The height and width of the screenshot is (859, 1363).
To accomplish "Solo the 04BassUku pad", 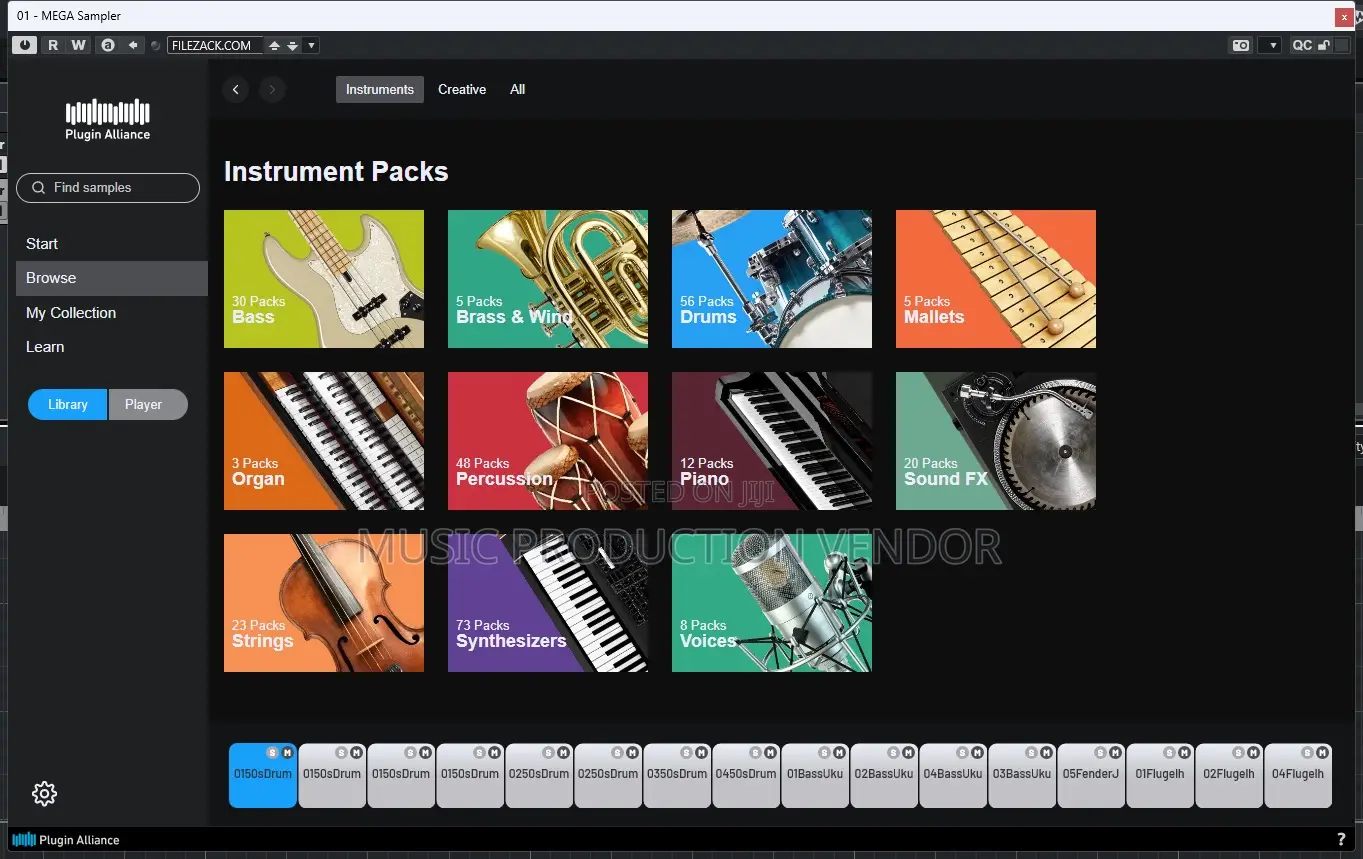I will pos(962,752).
